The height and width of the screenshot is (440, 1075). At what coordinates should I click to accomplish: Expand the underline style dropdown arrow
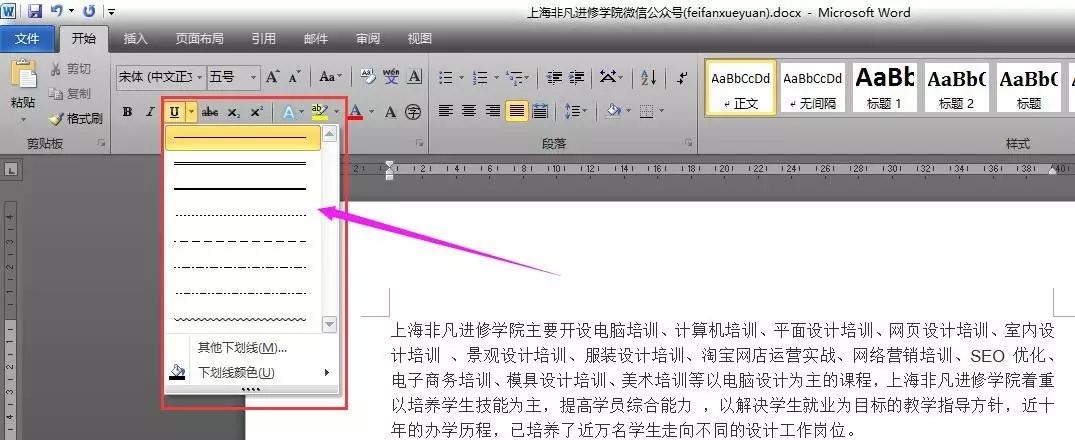(192, 112)
